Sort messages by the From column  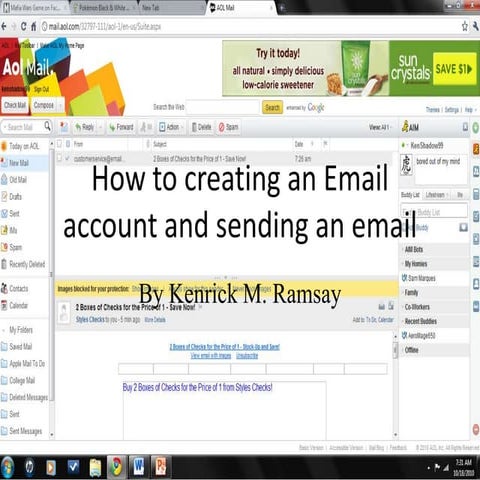tap(78, 144)
